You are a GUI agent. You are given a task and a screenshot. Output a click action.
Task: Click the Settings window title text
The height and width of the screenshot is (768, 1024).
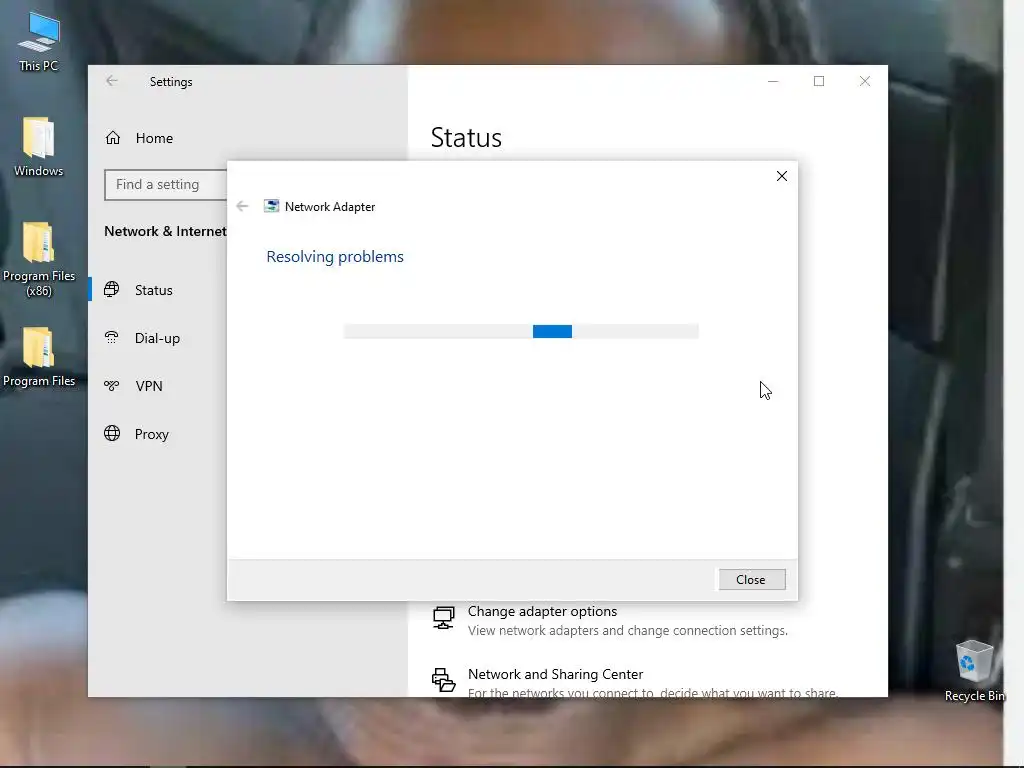point(171,82)
